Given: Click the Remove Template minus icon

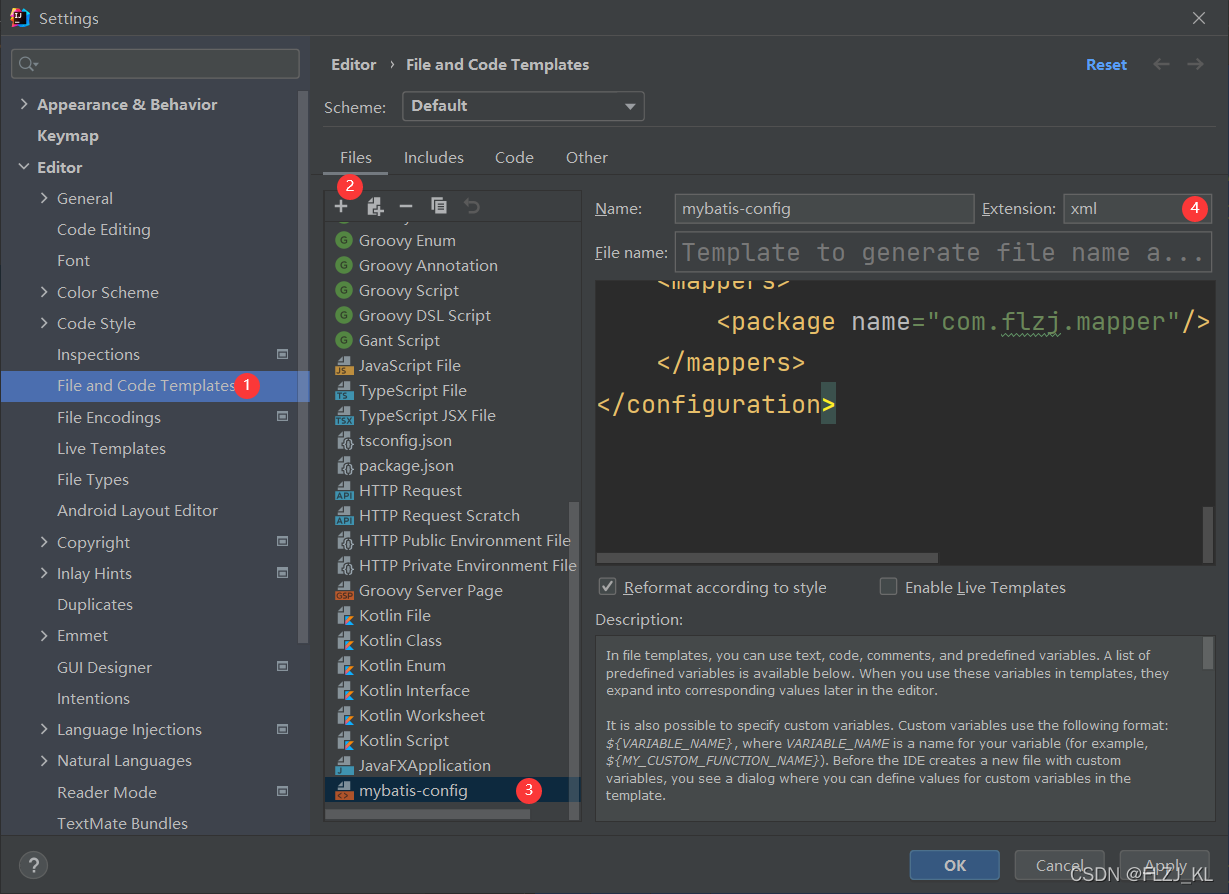Looking at the screenshot, I should click(406, 206).
